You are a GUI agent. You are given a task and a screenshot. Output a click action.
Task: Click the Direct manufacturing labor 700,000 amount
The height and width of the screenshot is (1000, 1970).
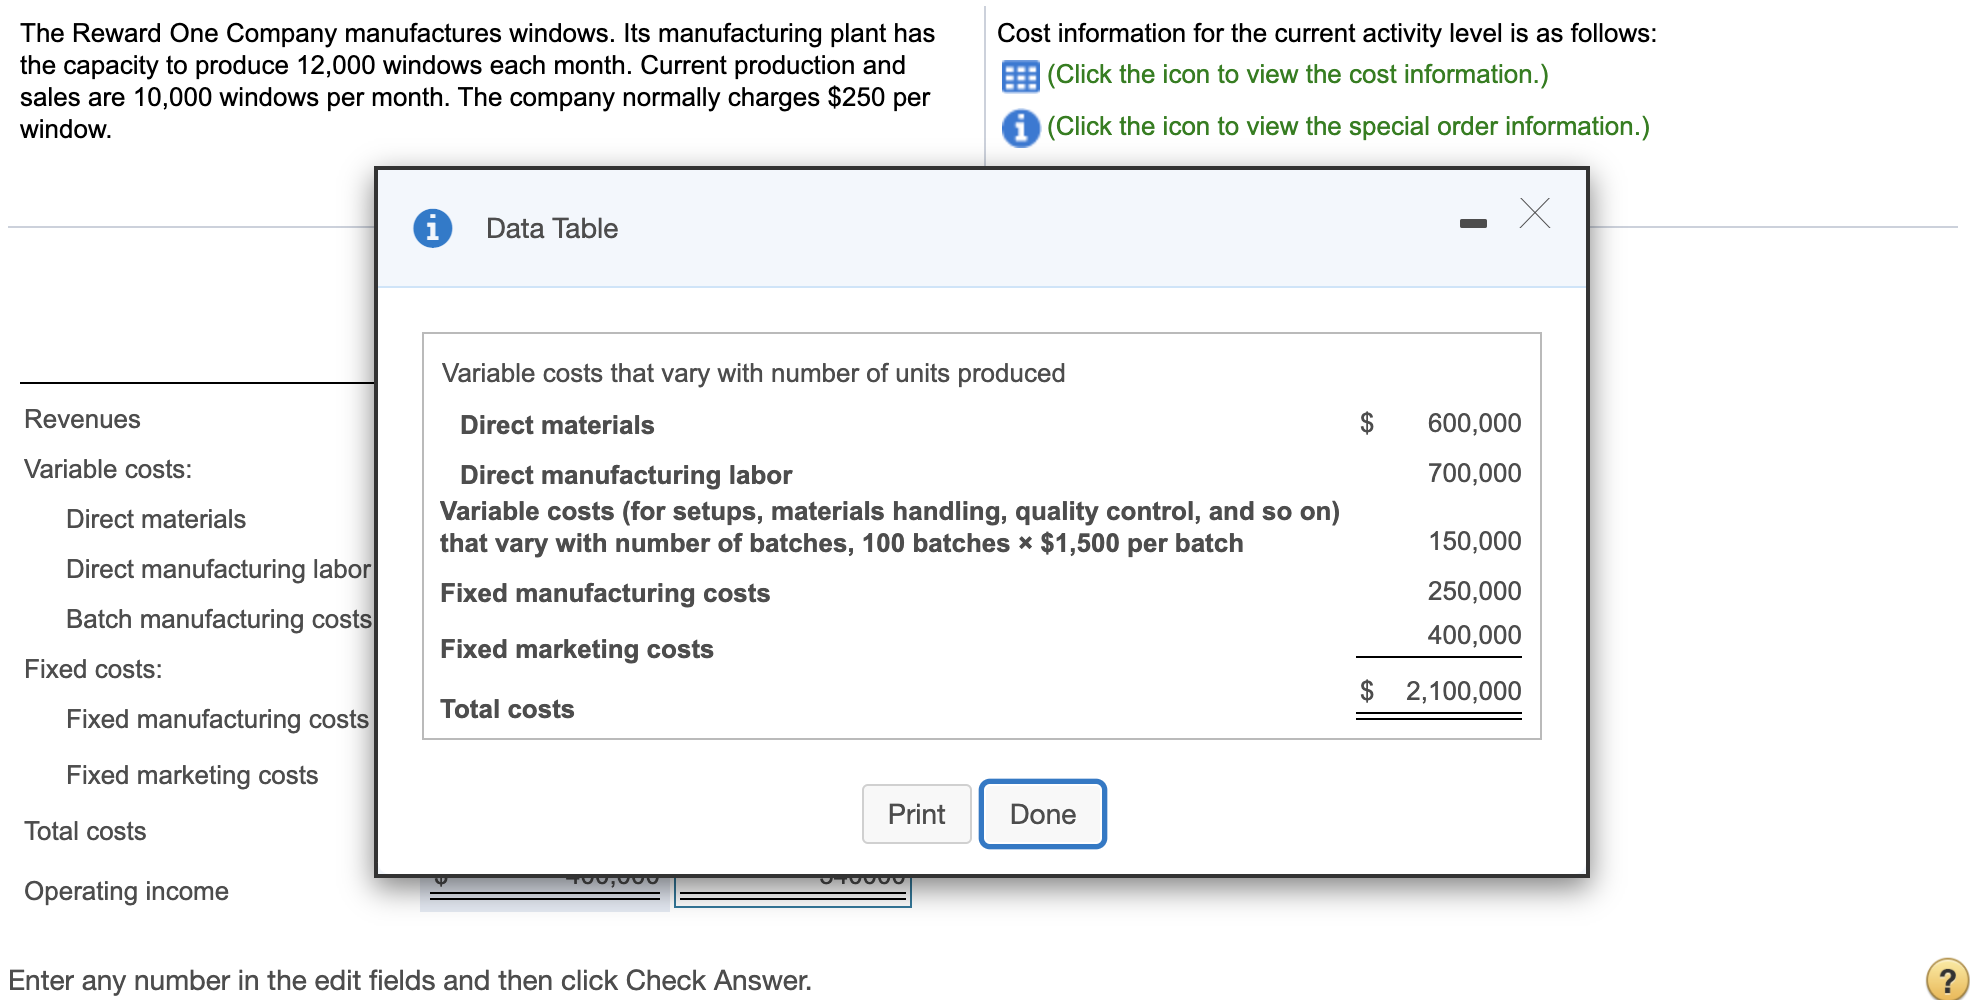pos(1473,473)
